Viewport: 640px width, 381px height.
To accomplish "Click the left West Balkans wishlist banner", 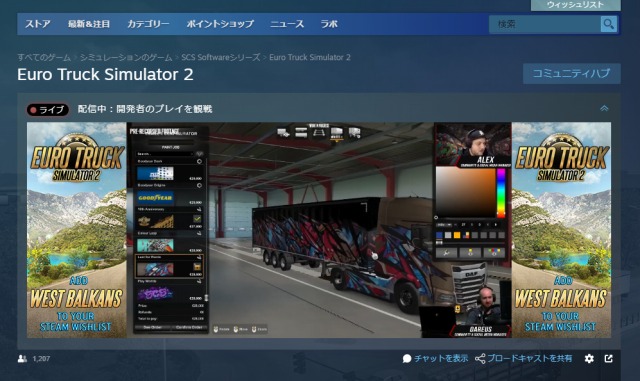I will coord(77,230).
